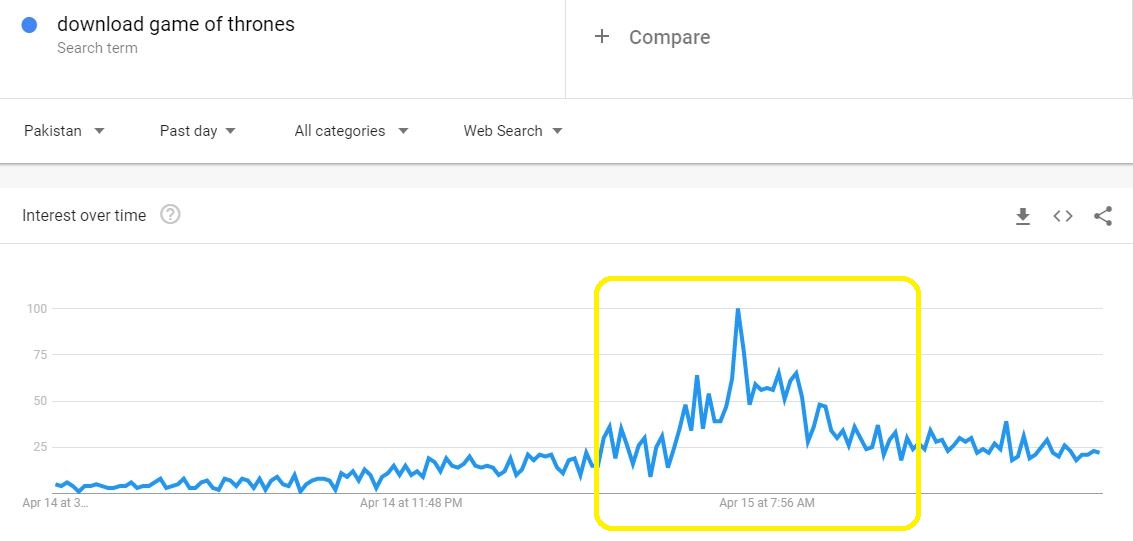The image size is (1133, 541).
Task: Expand the Web Search type dropdown
Action: 512,131
